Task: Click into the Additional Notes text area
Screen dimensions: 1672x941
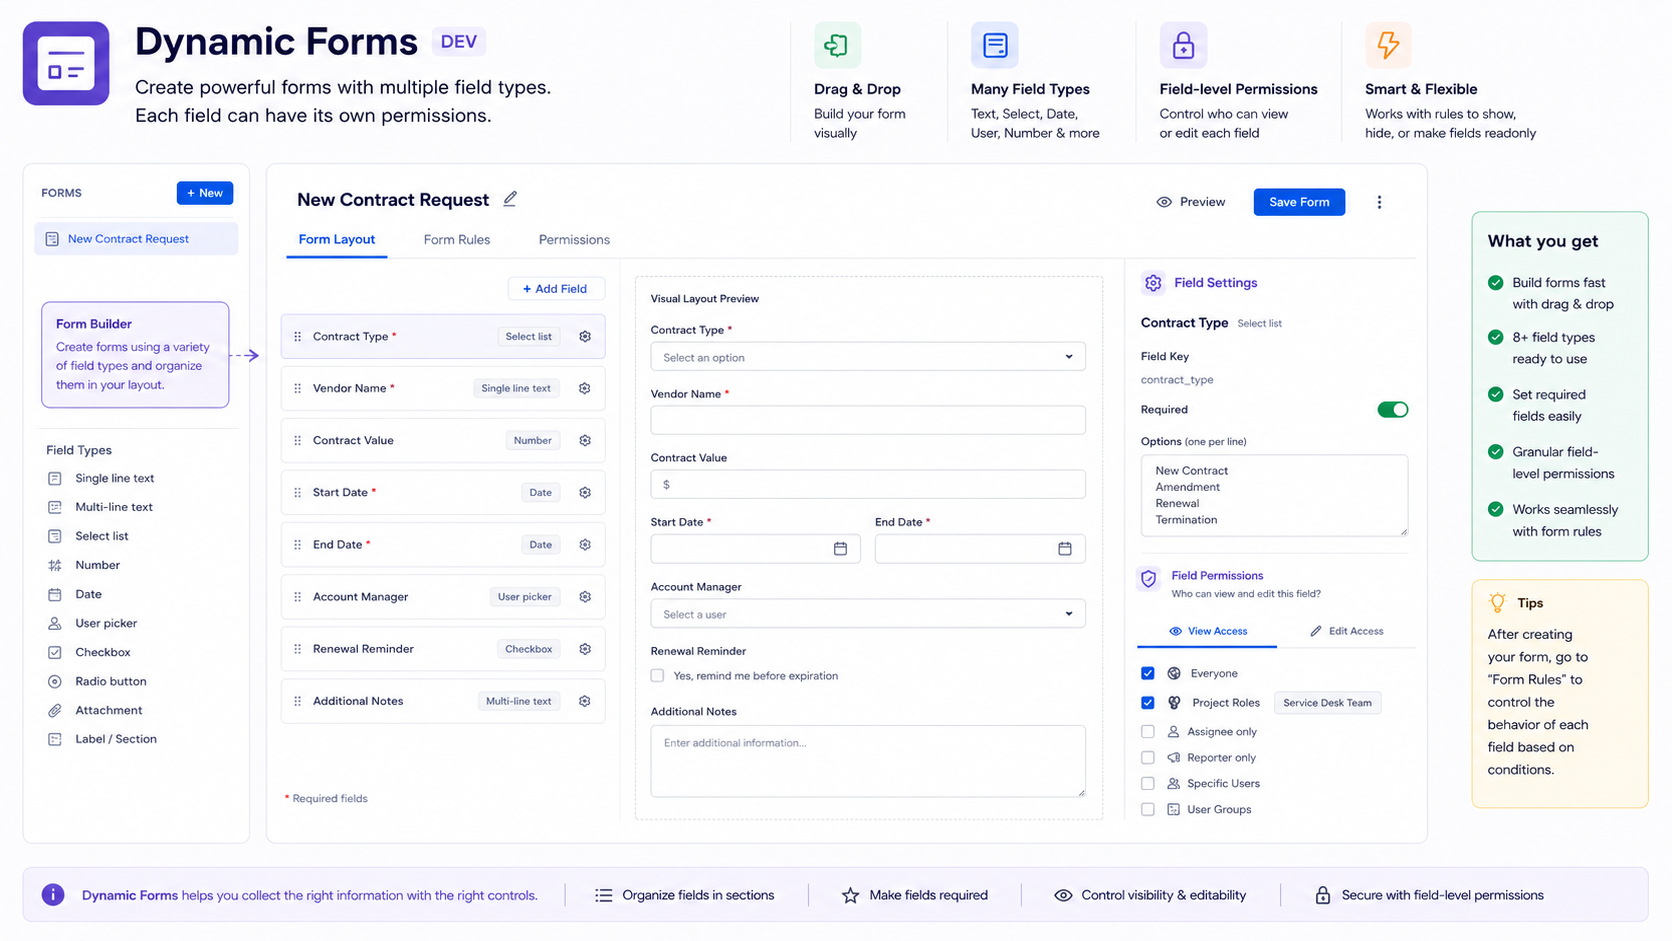Action: [868, 761]
